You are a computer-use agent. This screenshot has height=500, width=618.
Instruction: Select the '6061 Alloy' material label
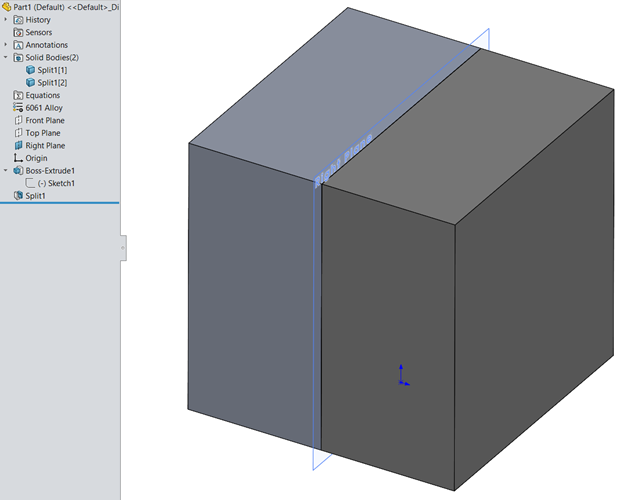click(x=44, y=108)
